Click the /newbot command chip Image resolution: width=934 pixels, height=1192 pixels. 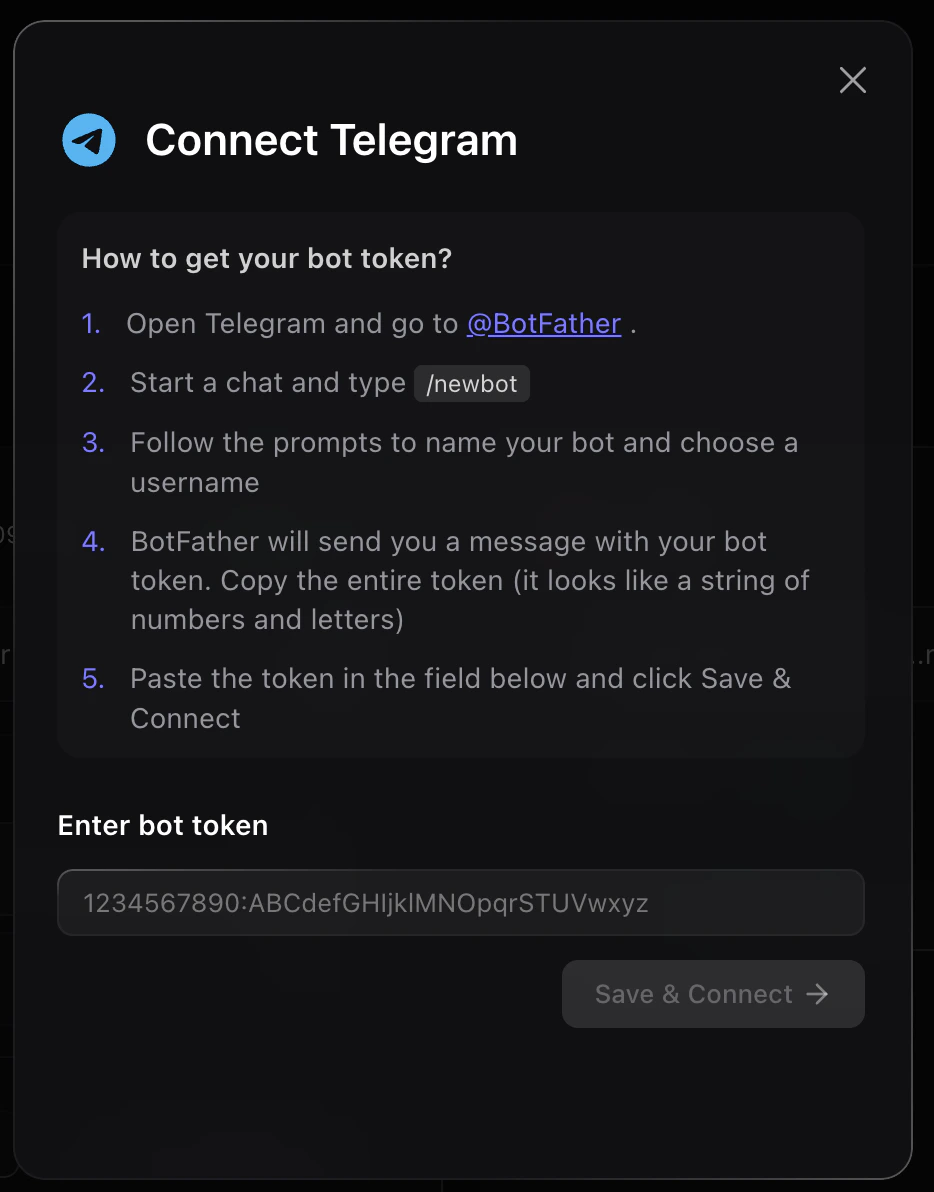pyautogui.click(x=471, y=383)
